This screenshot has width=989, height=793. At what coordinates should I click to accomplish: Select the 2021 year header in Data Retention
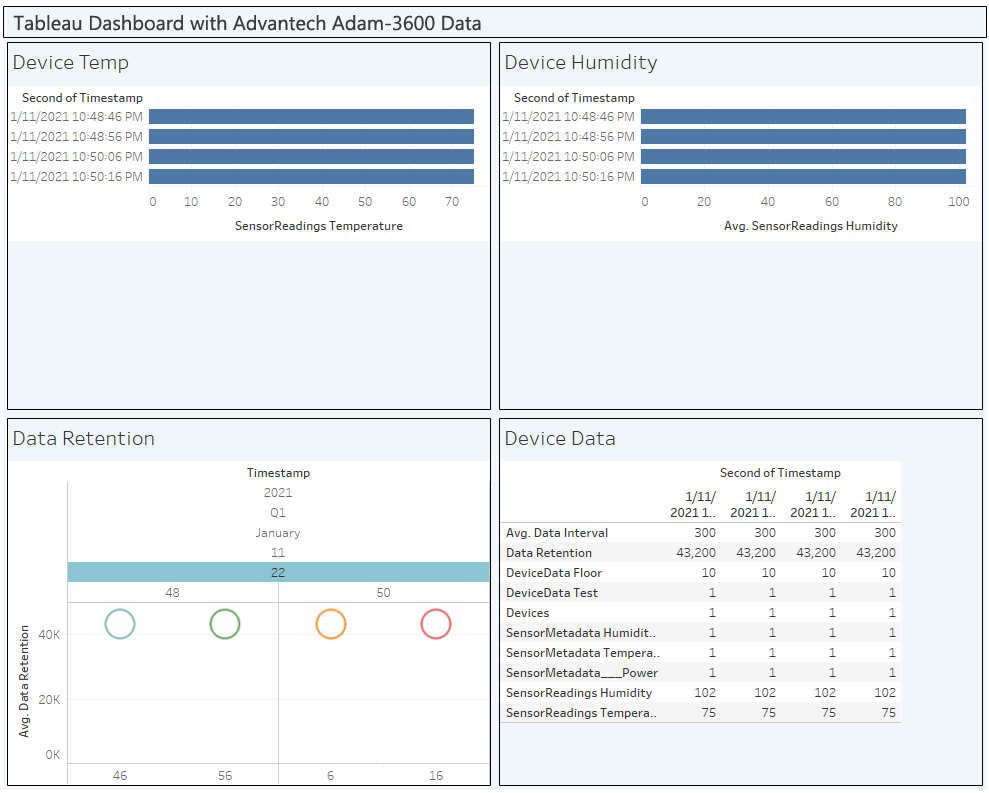[x=278, y=493]
